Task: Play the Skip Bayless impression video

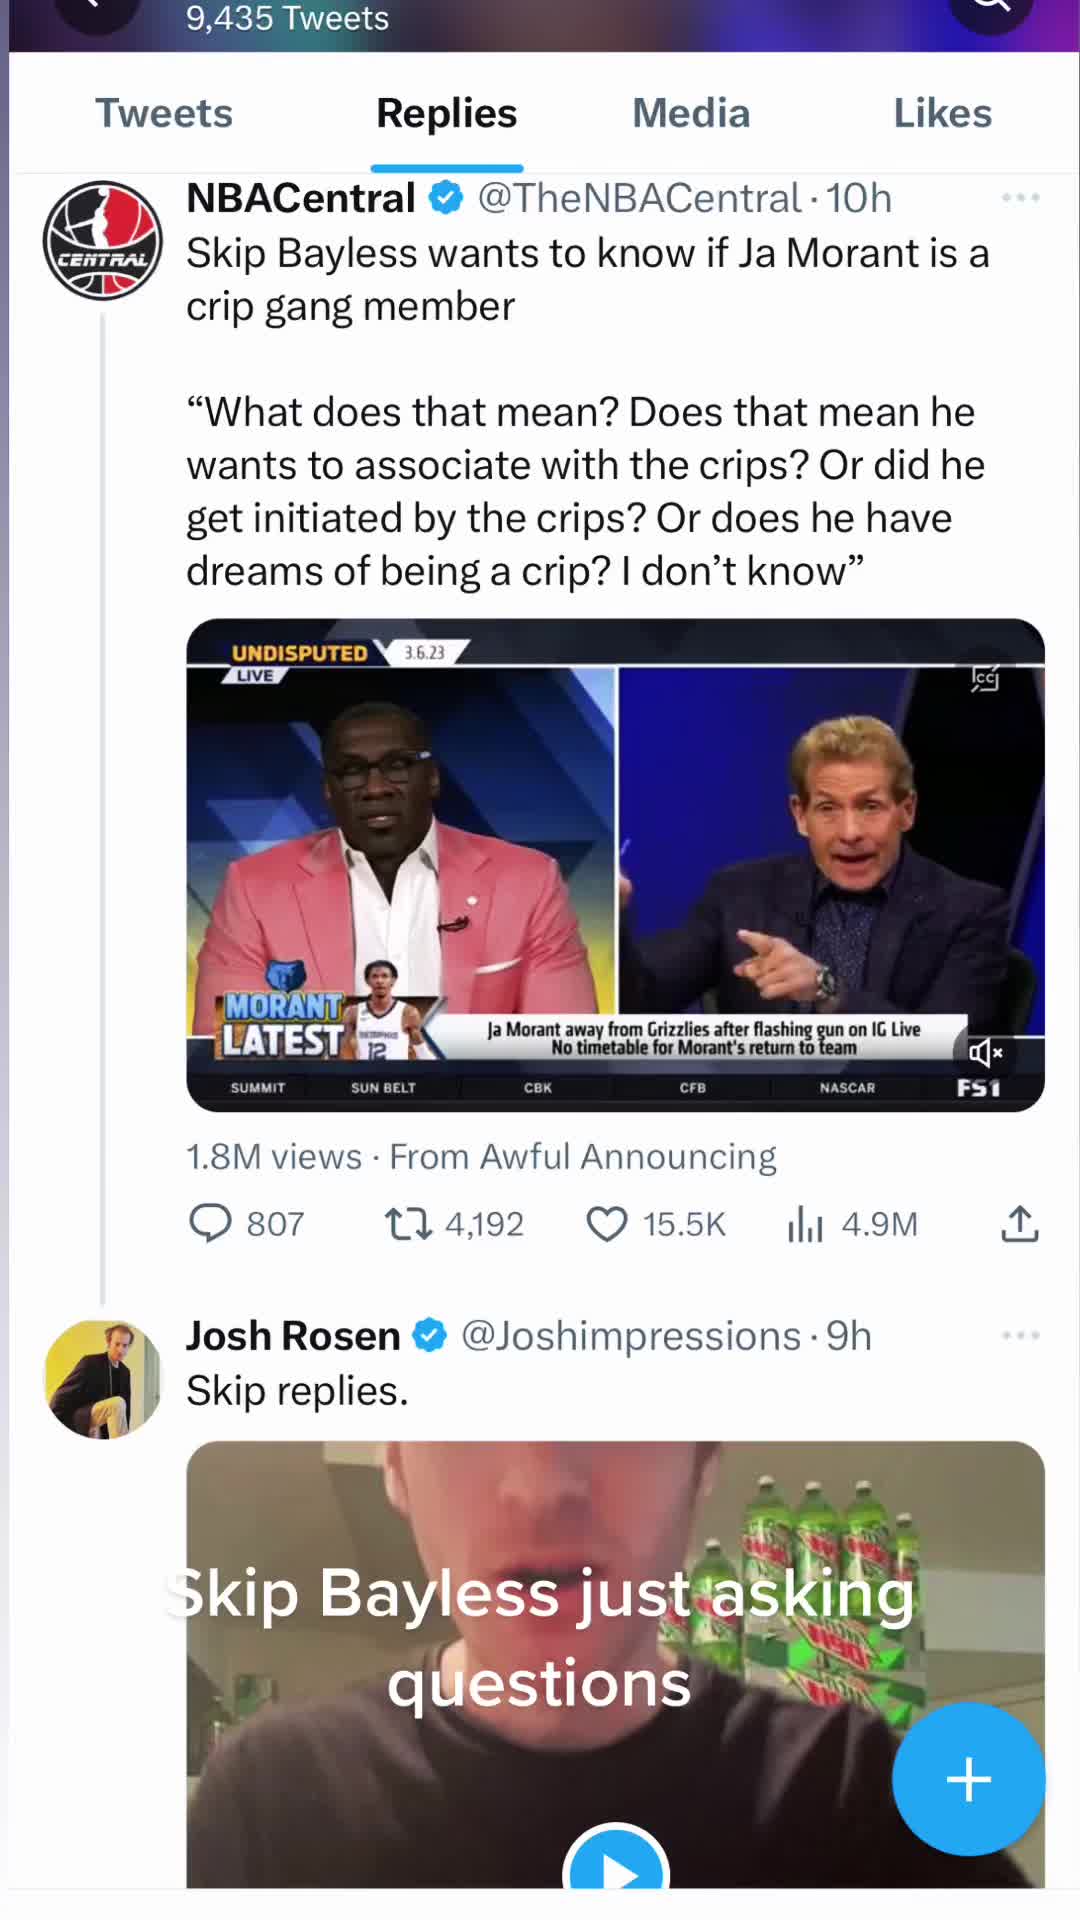Action: tap(616, 1868)
